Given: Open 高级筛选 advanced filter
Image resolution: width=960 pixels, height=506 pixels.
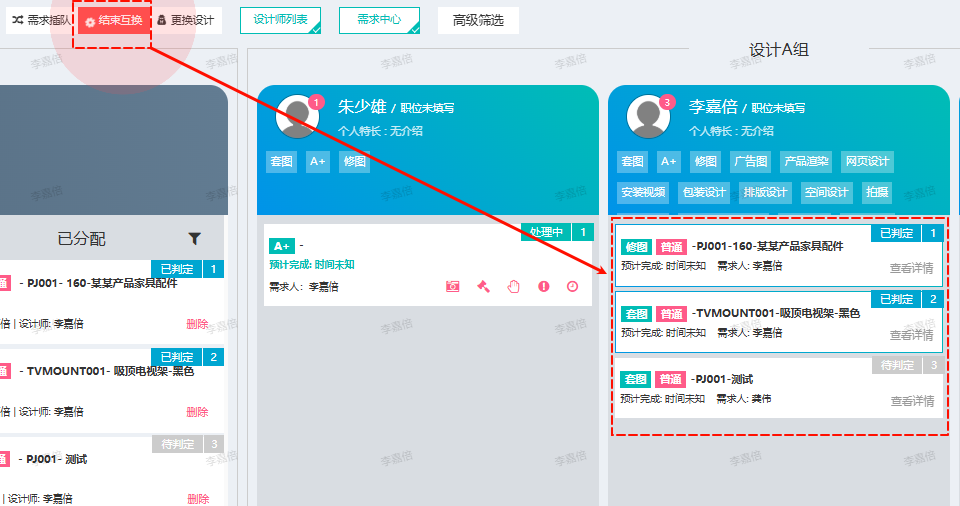Looking at the screenshot, I should point(478,20).
